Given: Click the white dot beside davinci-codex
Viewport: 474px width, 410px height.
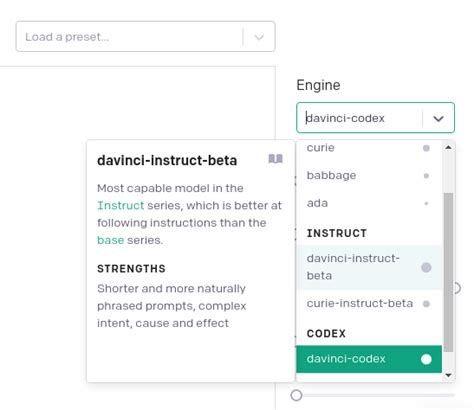Looking at the screenshot, I should 426,359.
